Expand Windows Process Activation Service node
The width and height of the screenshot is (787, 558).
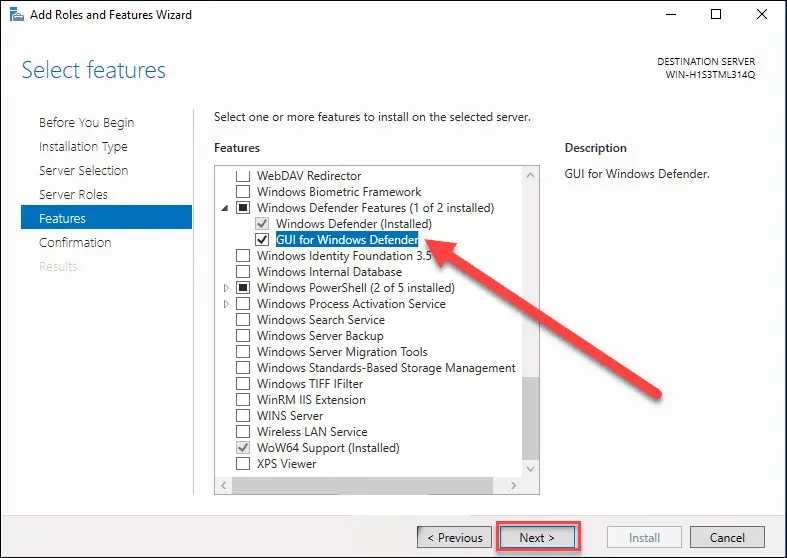click(226, 304)
